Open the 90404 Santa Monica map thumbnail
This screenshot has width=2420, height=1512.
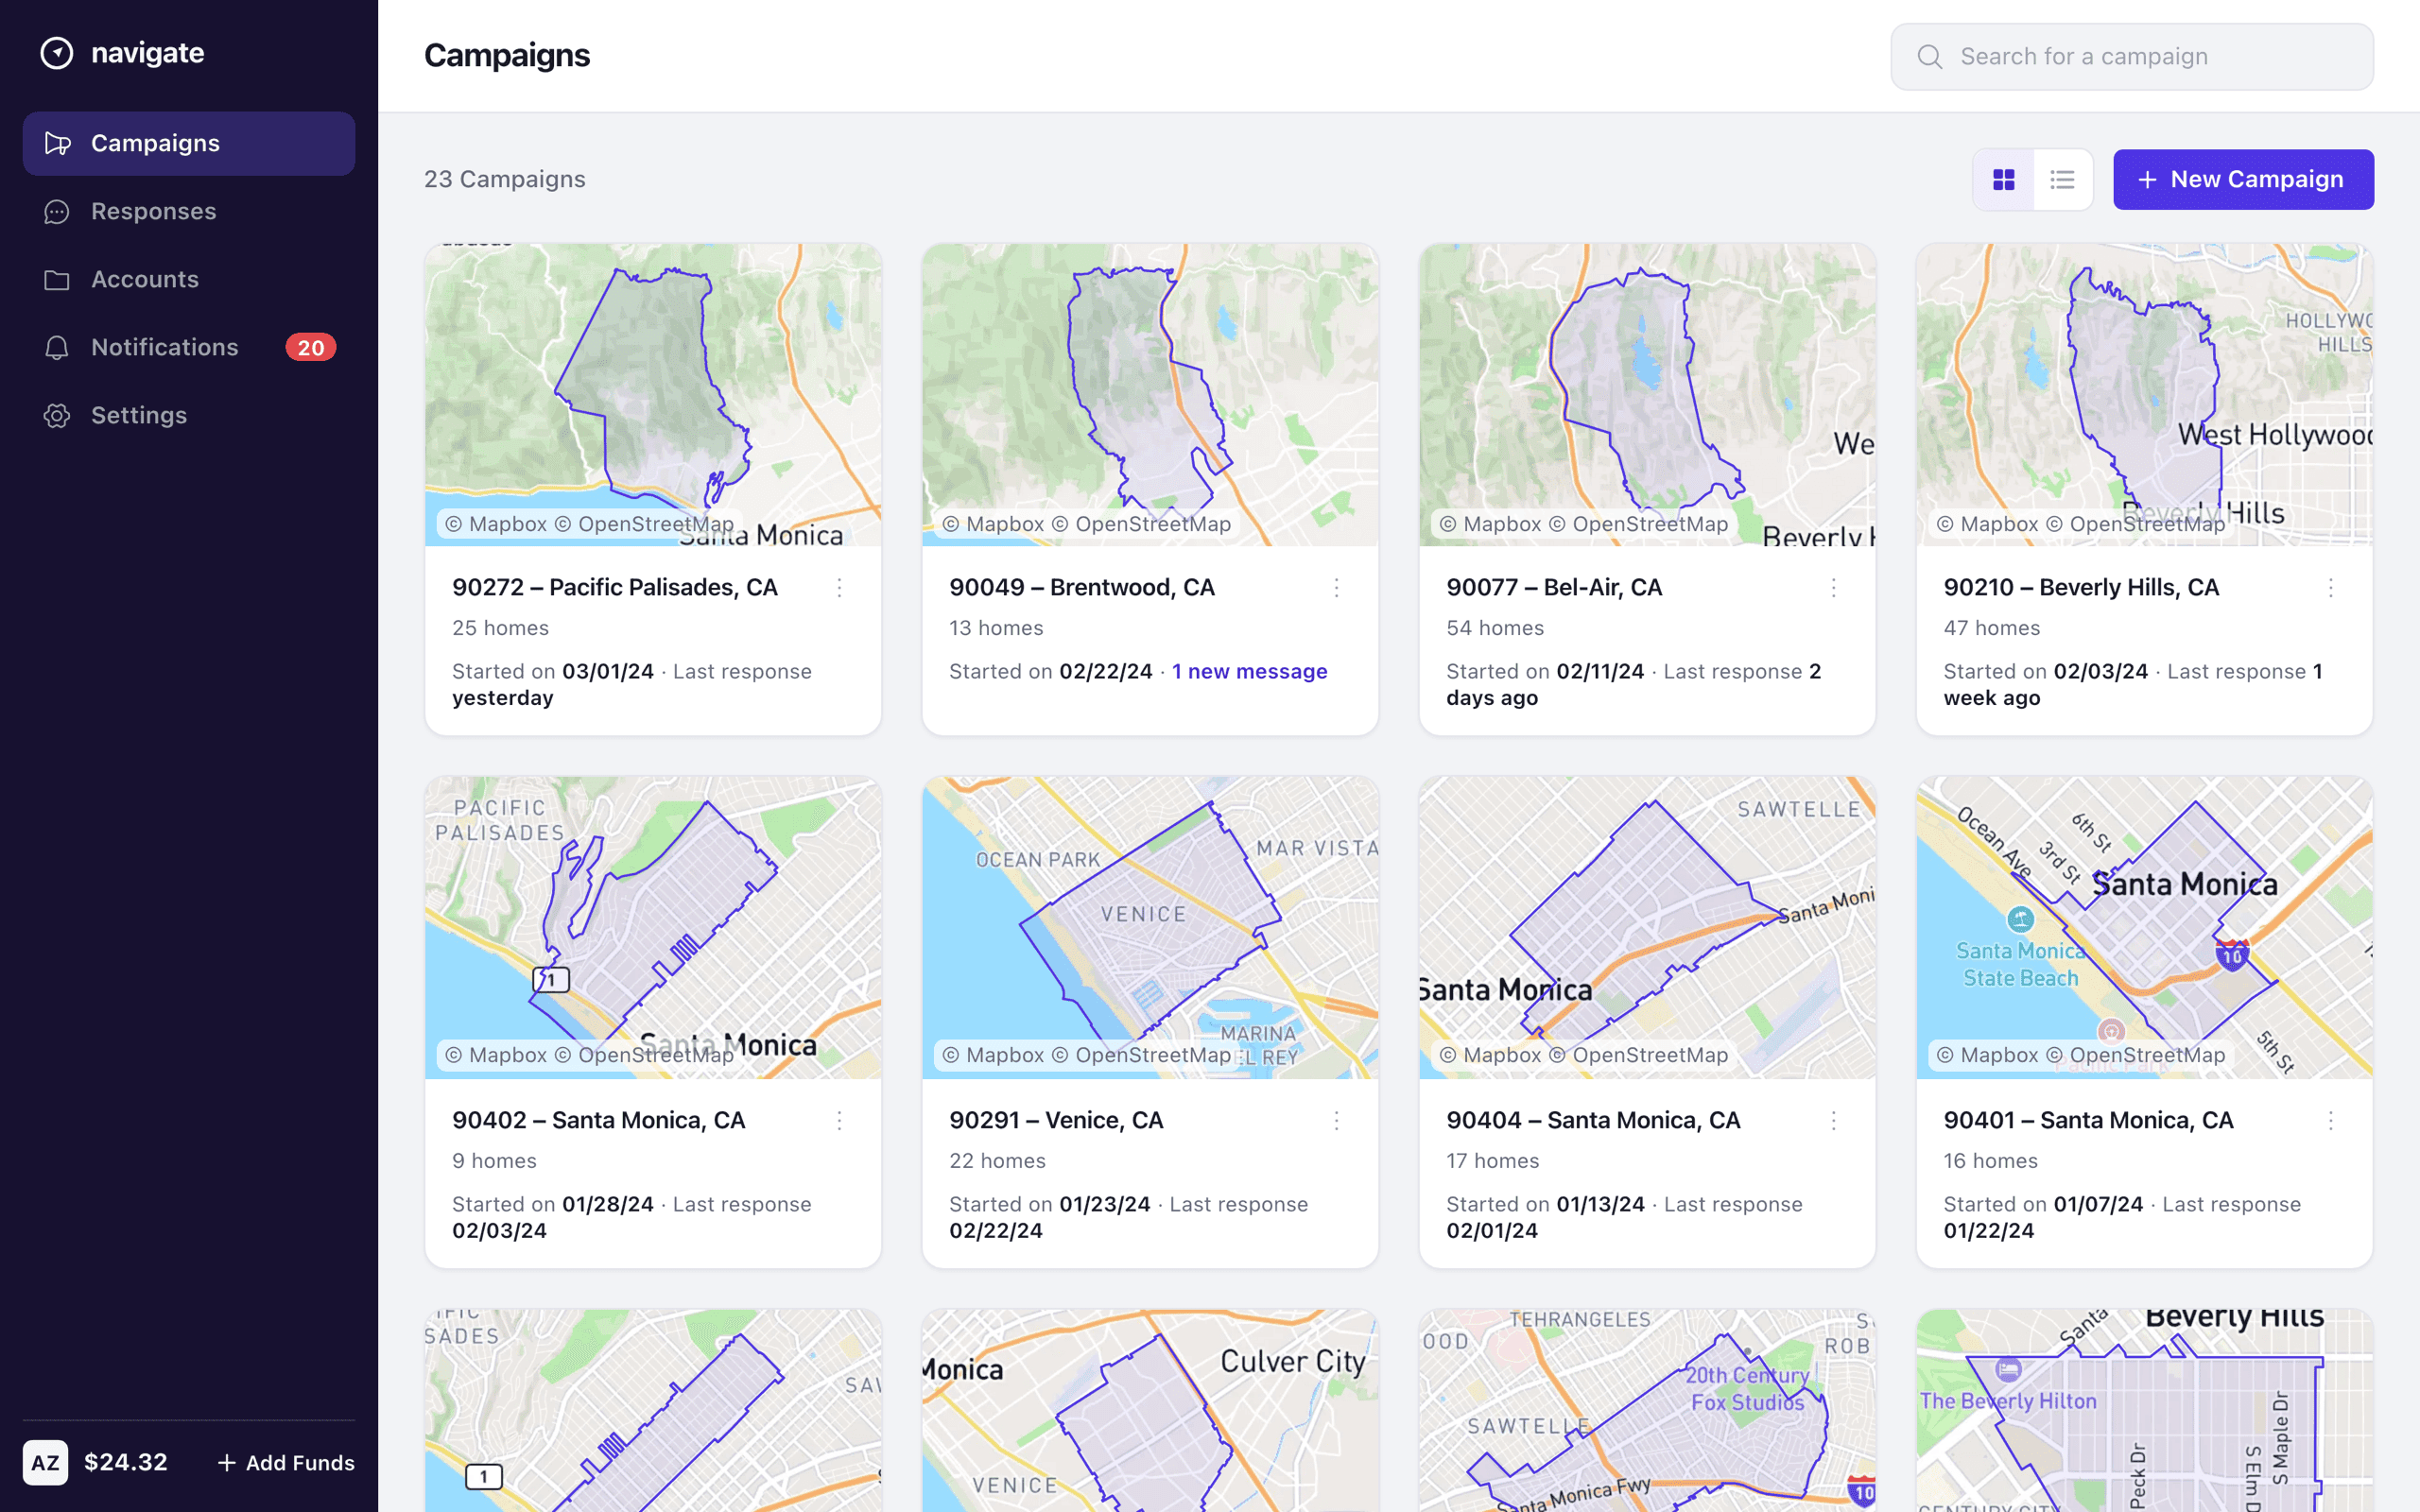pyautogui.click(x=1647, y=928)
